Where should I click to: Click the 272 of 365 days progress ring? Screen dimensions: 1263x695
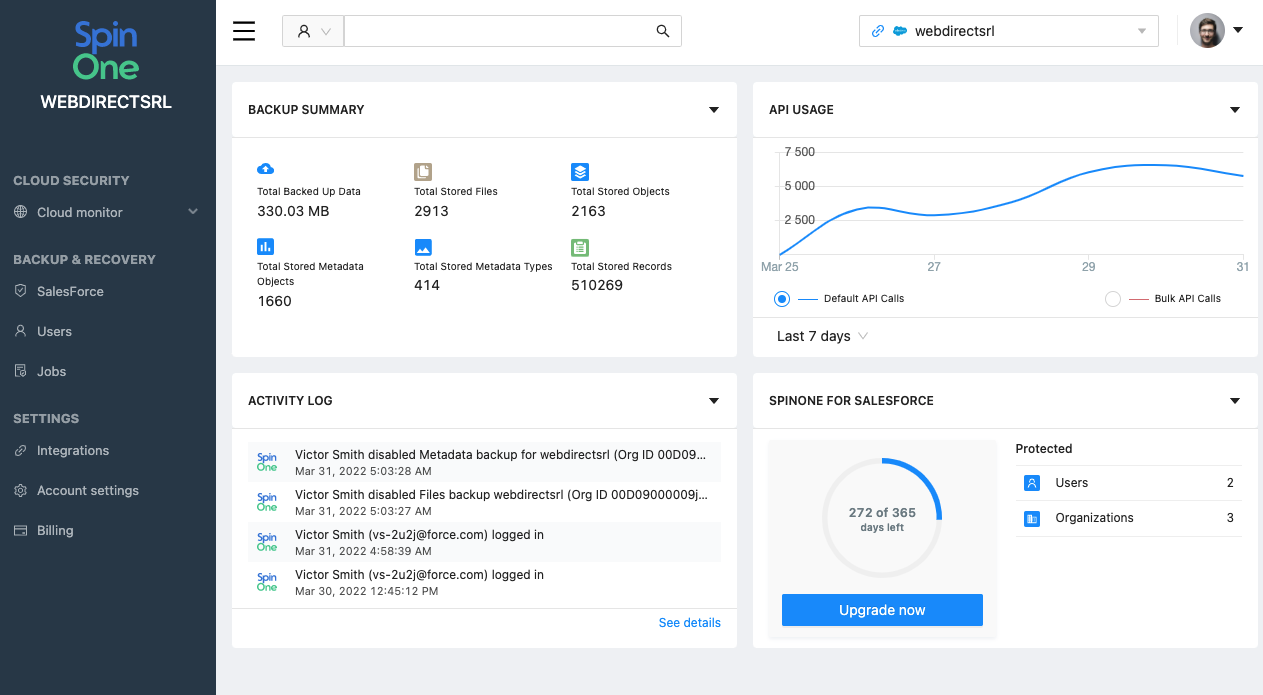click(x=882, y=518)
